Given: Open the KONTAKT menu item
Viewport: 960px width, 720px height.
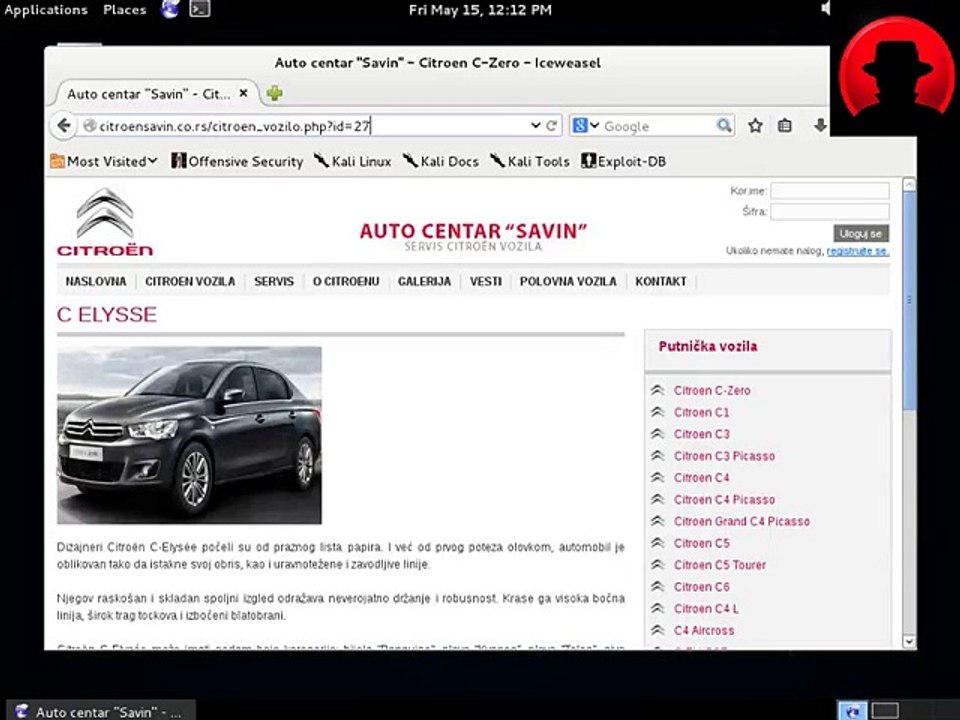Looking at the screenshot, I should [x=661, y=282].
